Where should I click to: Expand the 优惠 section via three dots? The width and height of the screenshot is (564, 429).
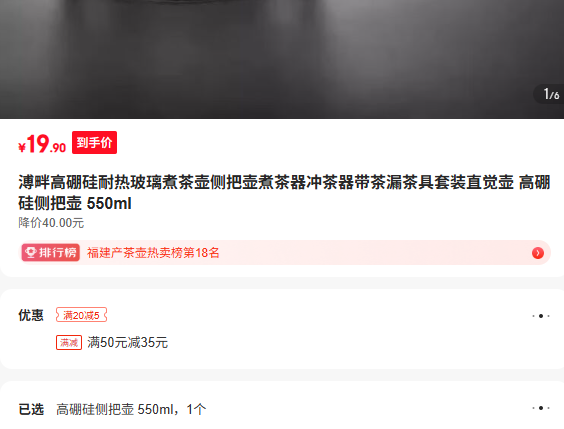click(541, 316)
